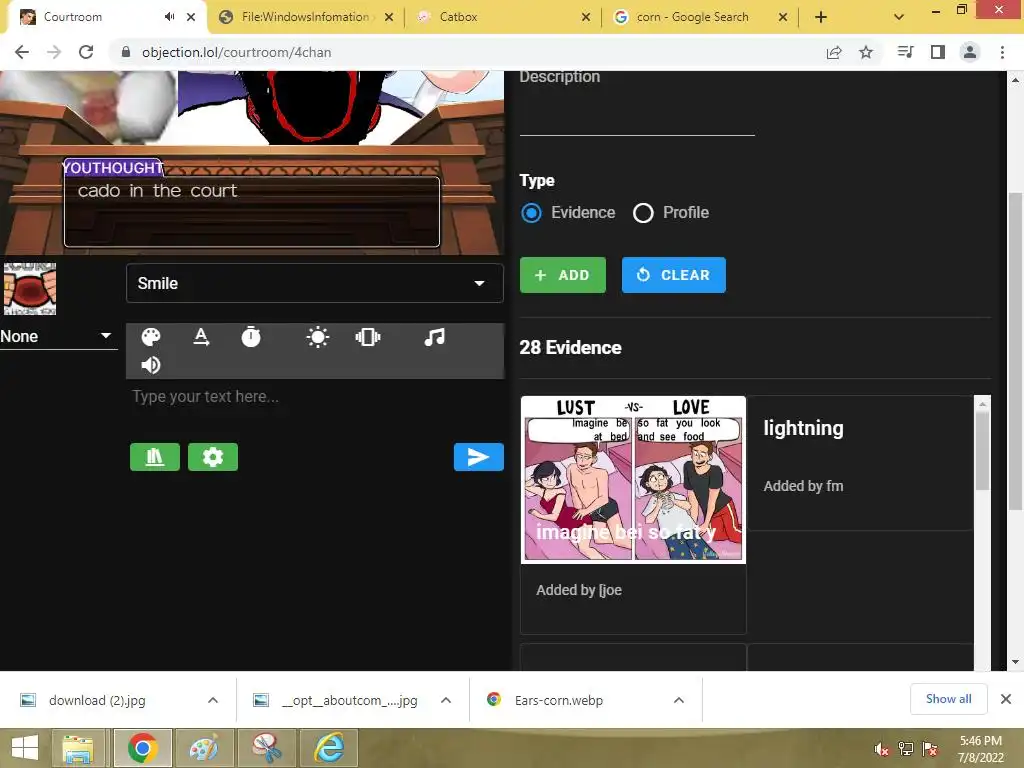Viewport: 1024px width, 768px height.
Task: Click the lightning evidence title
Action: click(x=803, y=428)
